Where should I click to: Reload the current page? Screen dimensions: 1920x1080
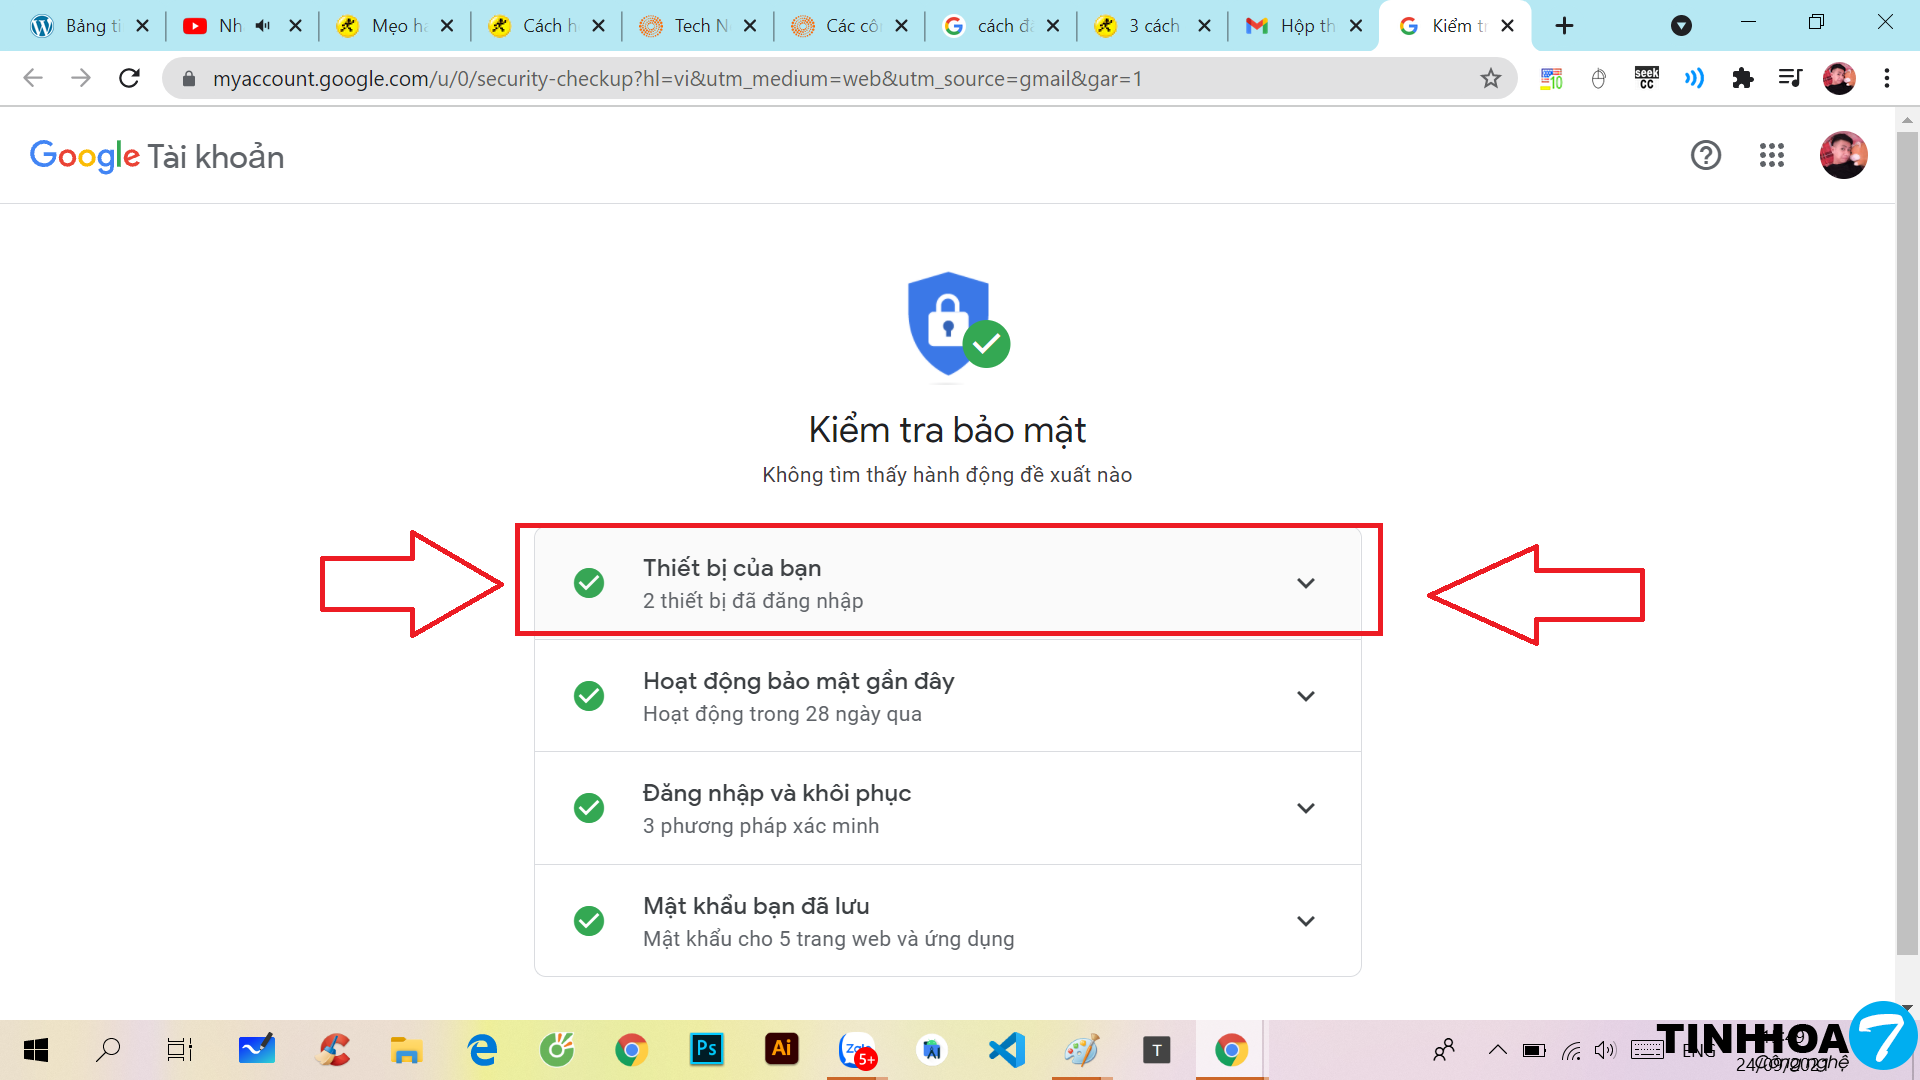[x=129, y=78]
